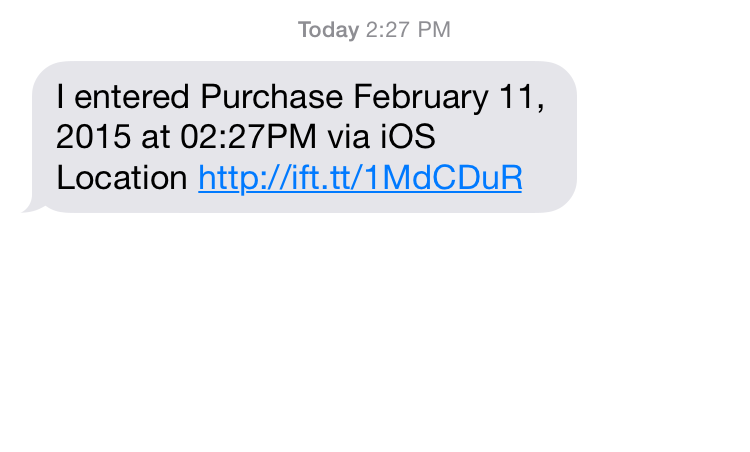Click the Today 2:27 PM timestamp
Image resolution: width=750 pixels, height=452 pixels.
pyautogui.click(x=374, y=30)
